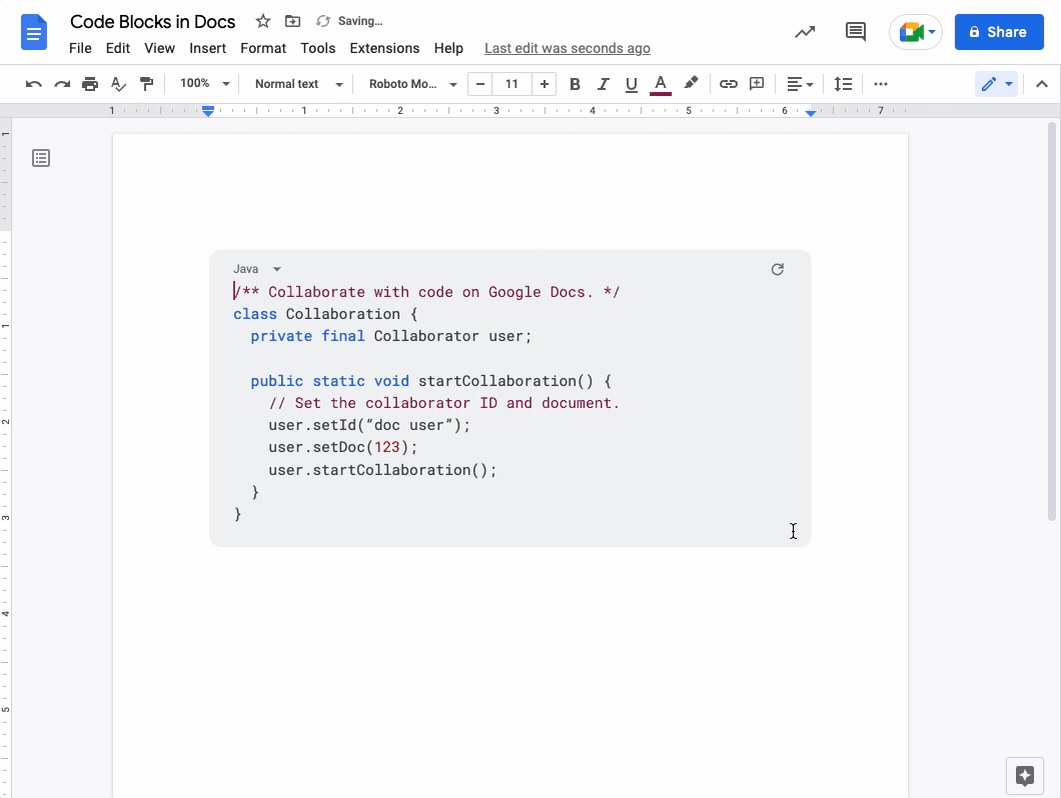Screen dimensions: 1061x798
Task: Refresh the code block with reload icon
Action: tap(778, 269)
